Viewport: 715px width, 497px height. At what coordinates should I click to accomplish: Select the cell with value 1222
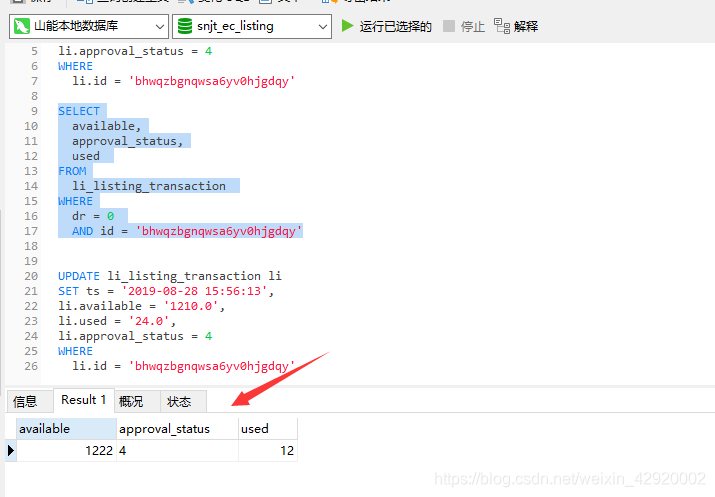(x=67, y=450)
